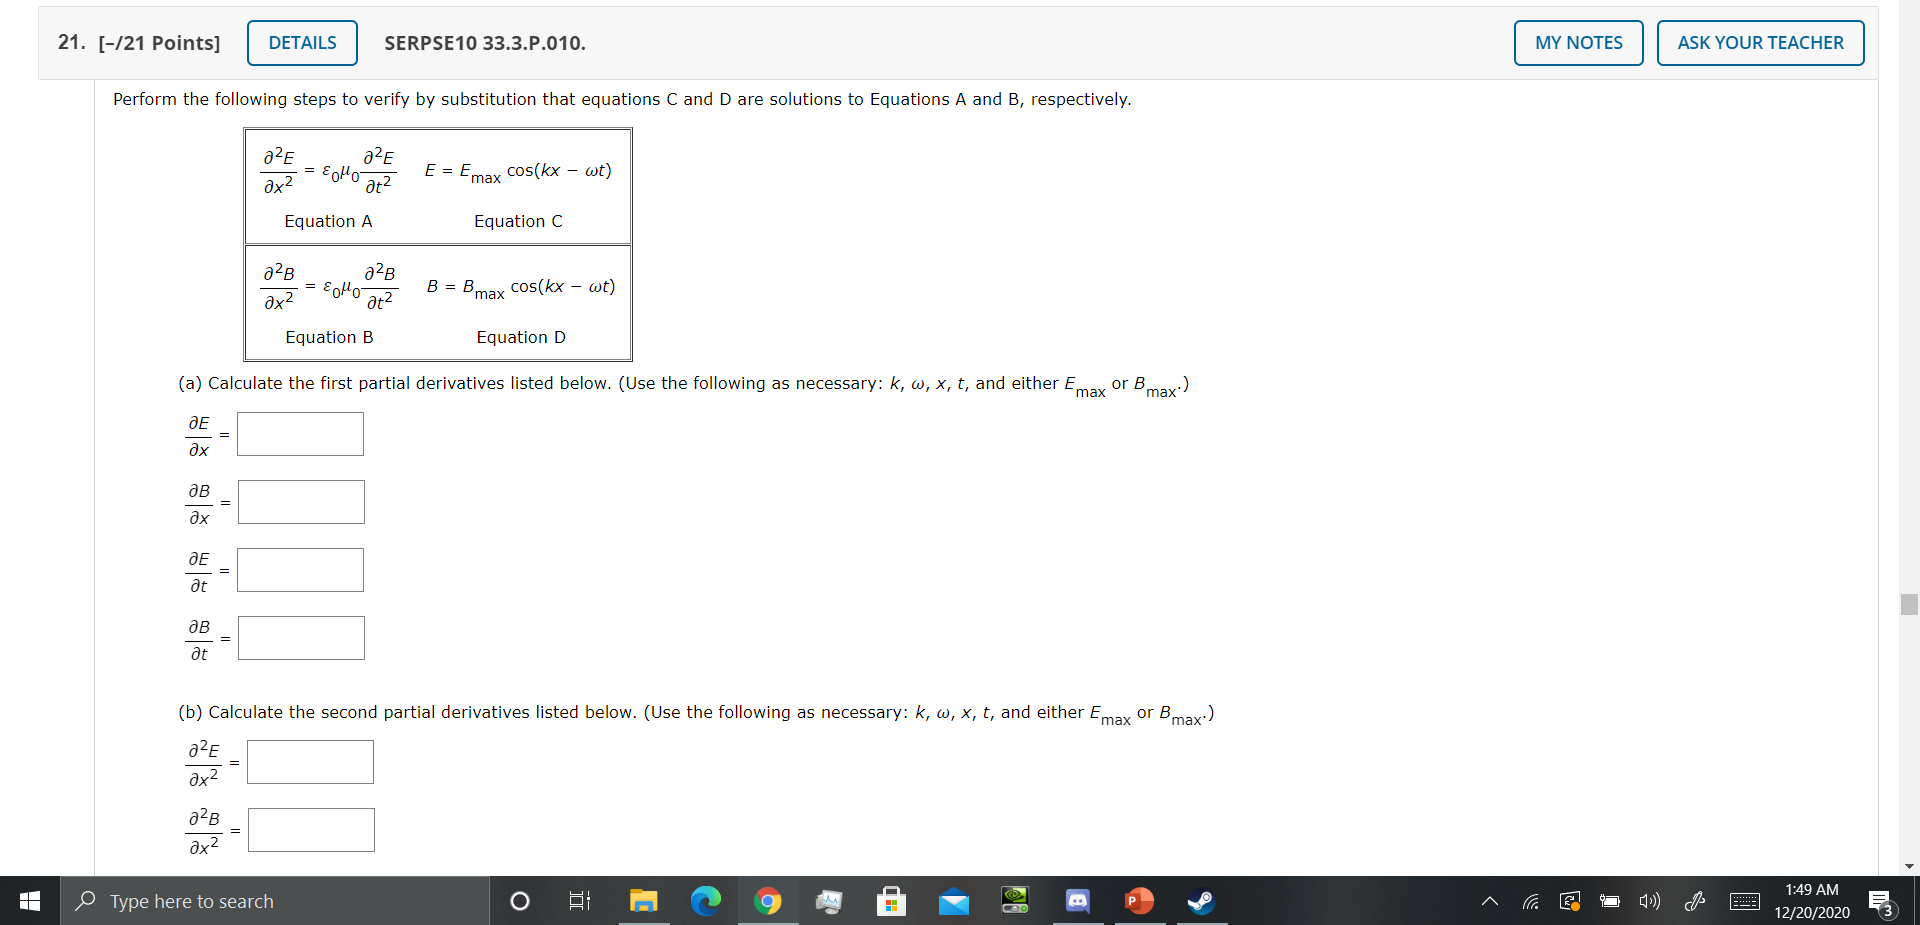Open the Mail app
The width and height of the screenshot is (1920, 925).
953,901
